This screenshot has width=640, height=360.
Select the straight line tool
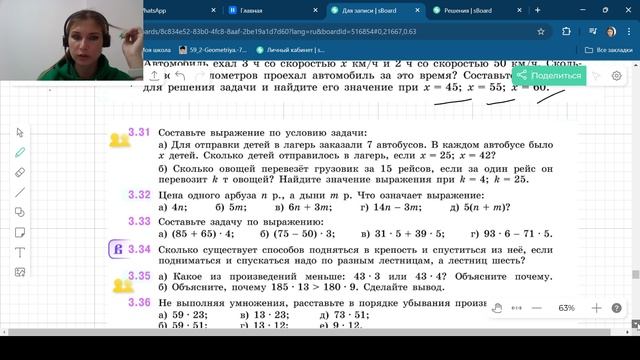tap(20, 192)
